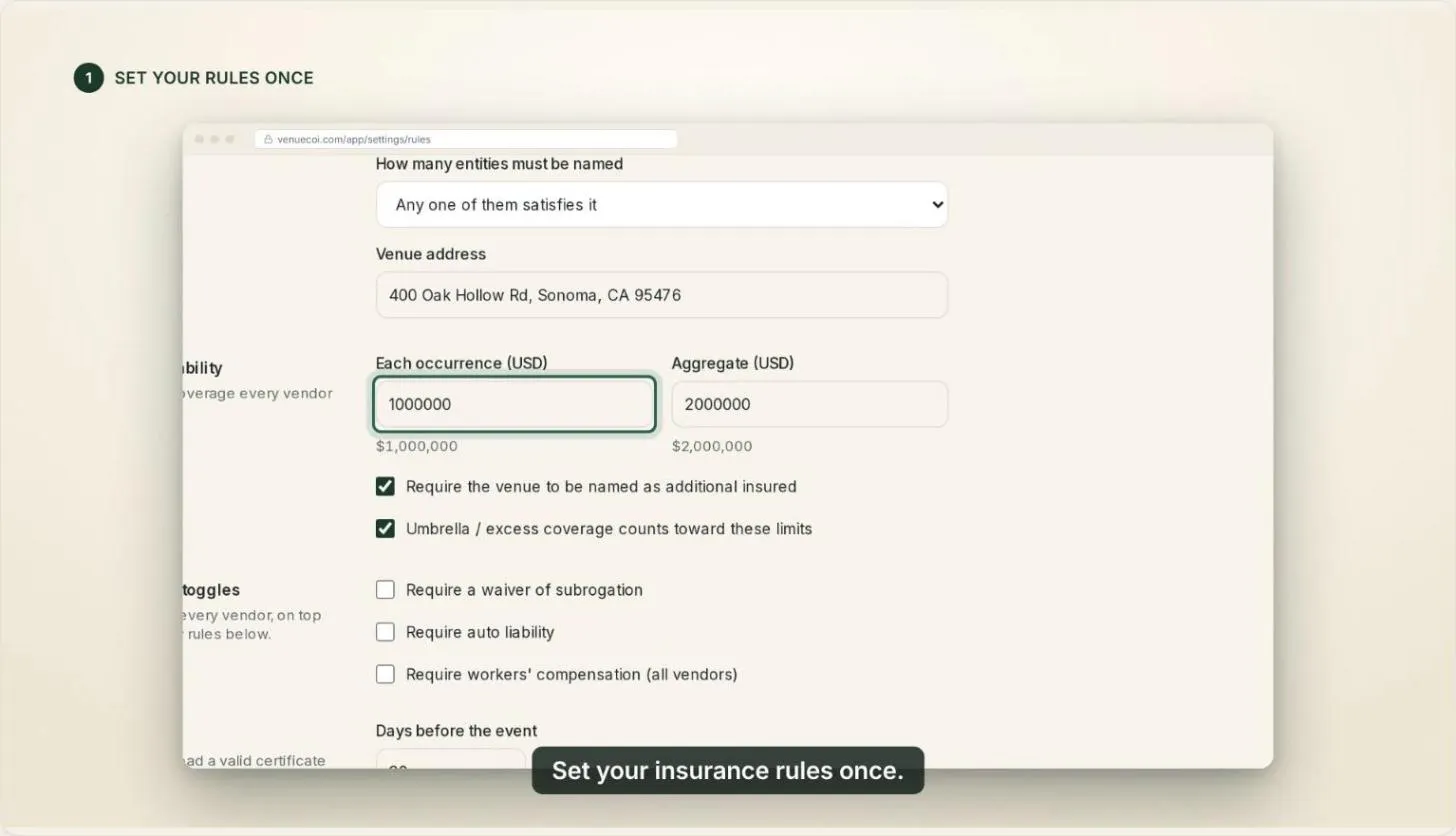The image size is (1456, 836).
Task: Enable 'Require a waiver of subrogation' checkbox
Action: tap(385, 590)
